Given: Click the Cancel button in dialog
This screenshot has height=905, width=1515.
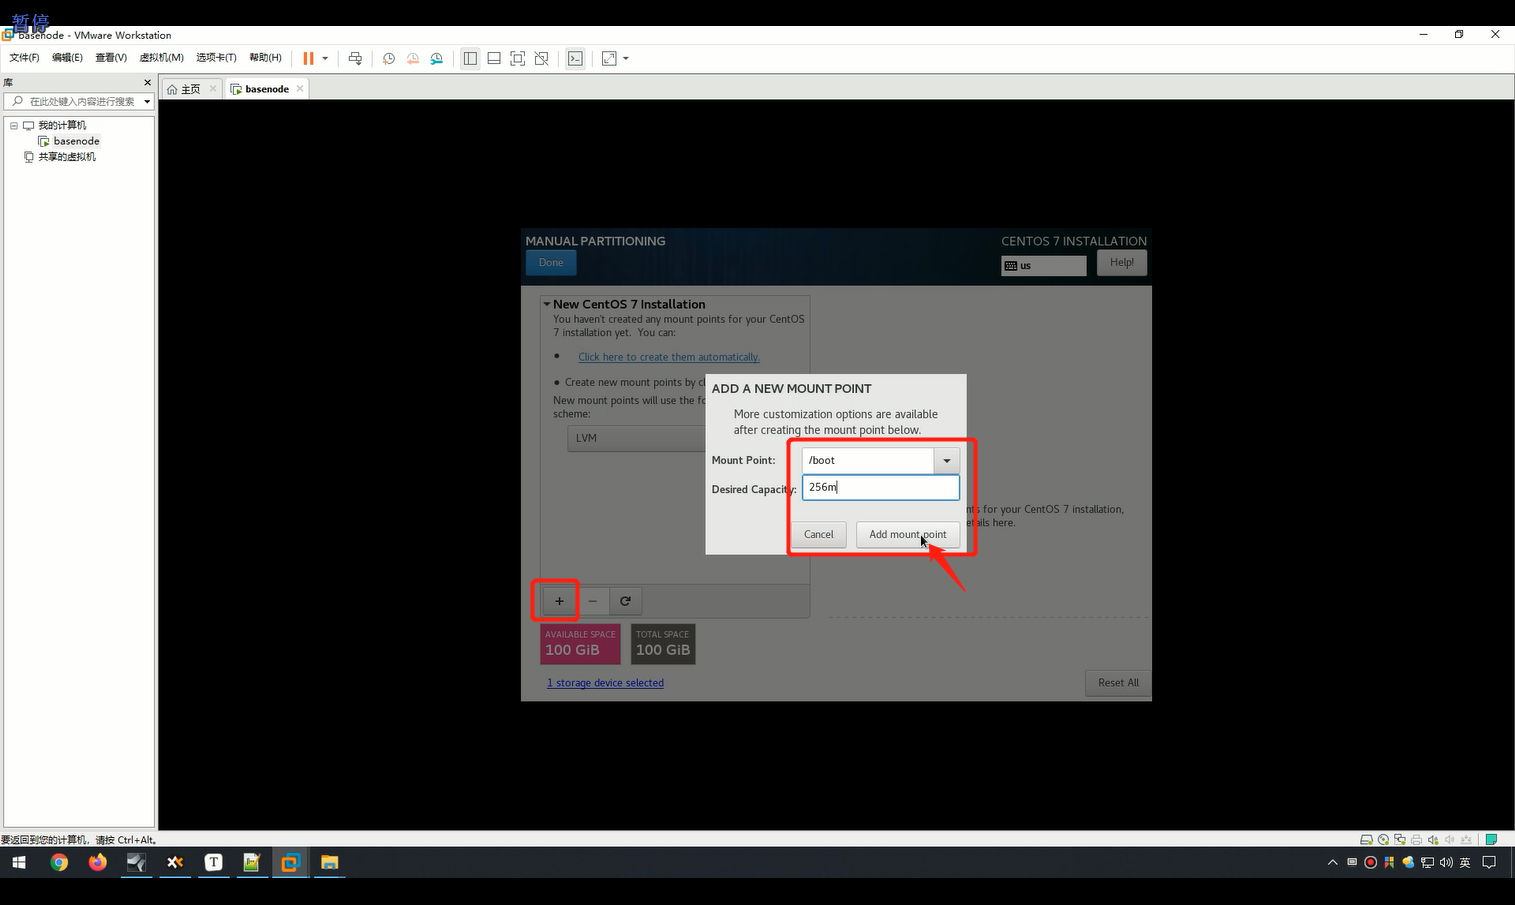Looking at the screenshot, I should click(x=819, y=534).
